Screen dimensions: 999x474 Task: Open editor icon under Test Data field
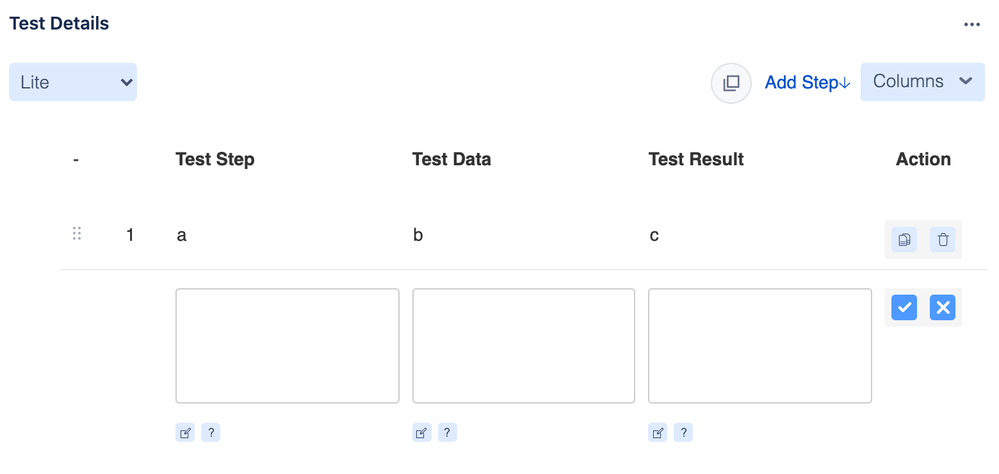pyautogui.click(x=421, y=433)
